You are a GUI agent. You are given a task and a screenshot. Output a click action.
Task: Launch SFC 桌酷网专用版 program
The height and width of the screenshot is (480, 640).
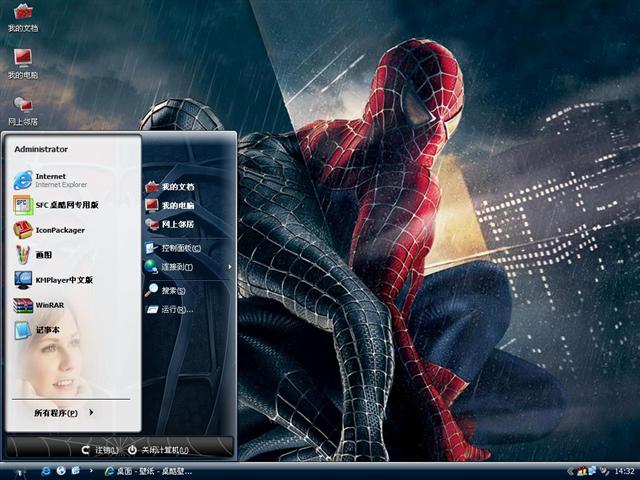[56, 205]
